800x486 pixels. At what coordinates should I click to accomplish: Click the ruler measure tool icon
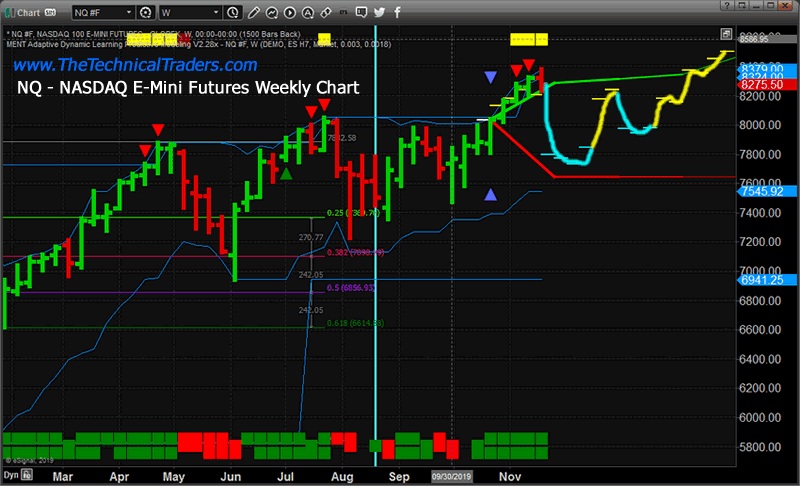(326, 13)
